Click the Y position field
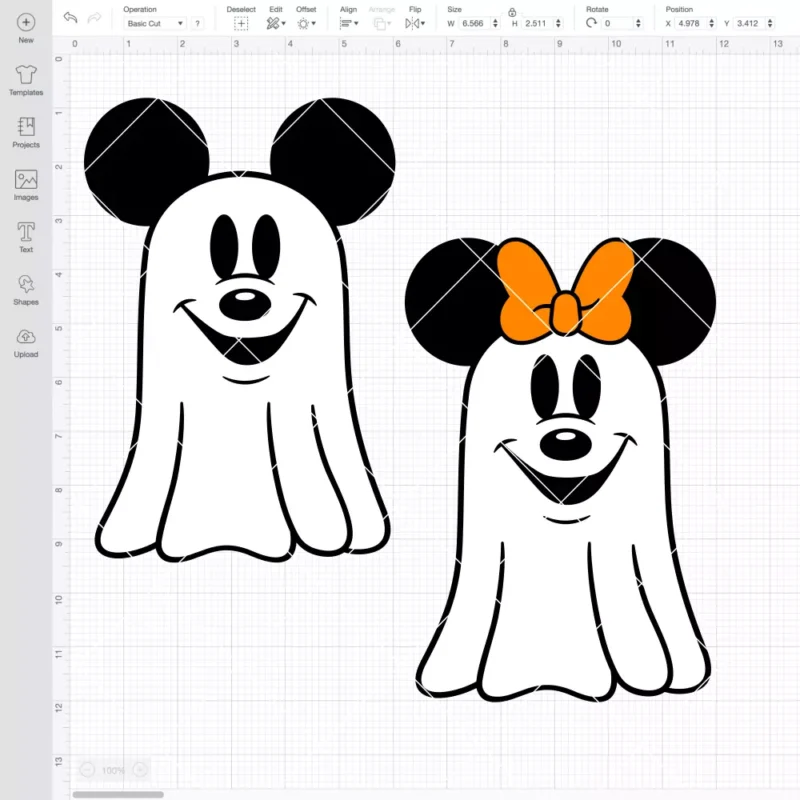Viewport: 800px width, 800px height. (x=749, y=23)
